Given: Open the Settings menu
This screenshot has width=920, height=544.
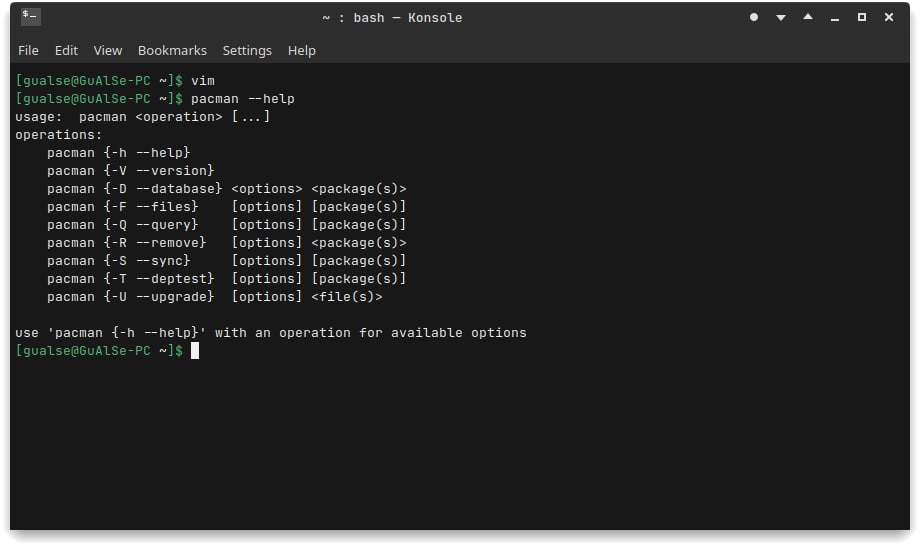Looking at the screenshot, I should coord(247,50).
